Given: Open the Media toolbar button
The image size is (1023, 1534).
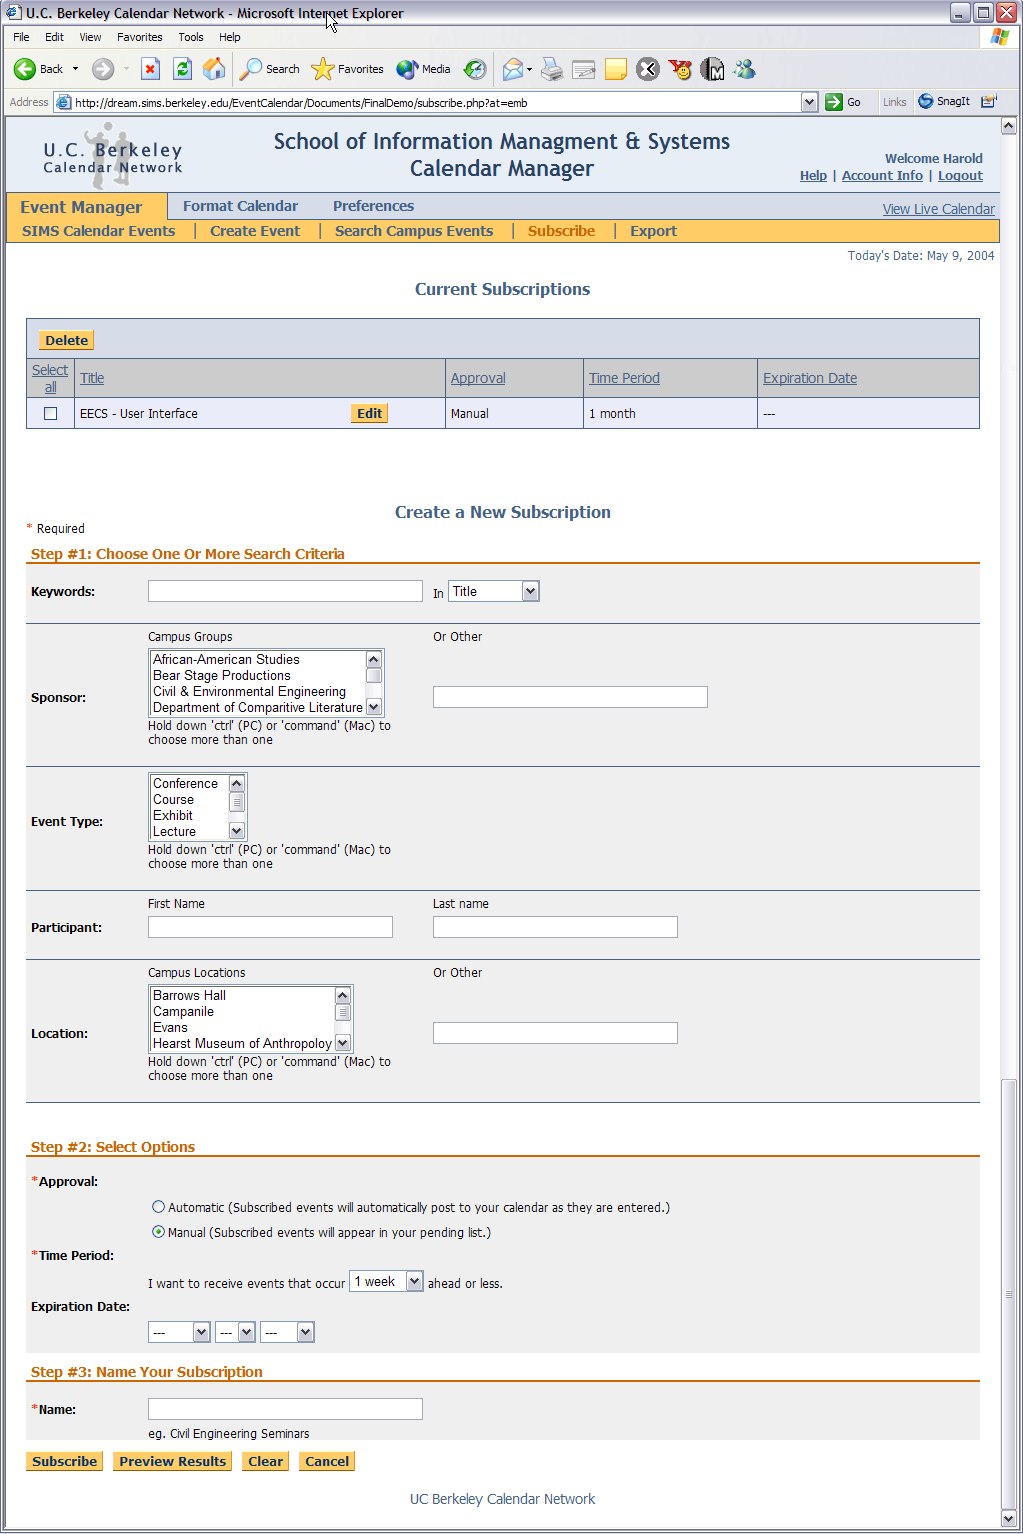Looking at the screenshot, I should [x=424, y=69].
